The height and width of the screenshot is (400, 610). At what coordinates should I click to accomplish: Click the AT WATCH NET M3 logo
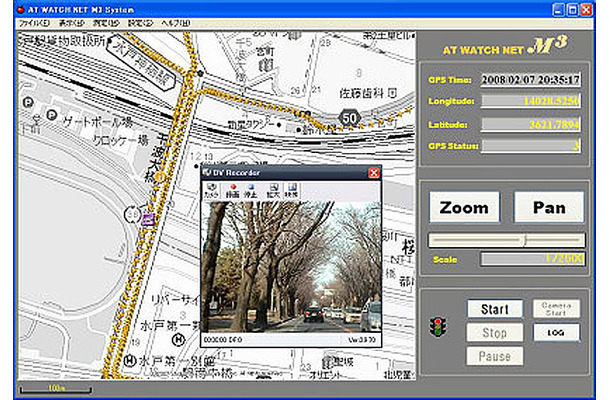click(505, 47)
